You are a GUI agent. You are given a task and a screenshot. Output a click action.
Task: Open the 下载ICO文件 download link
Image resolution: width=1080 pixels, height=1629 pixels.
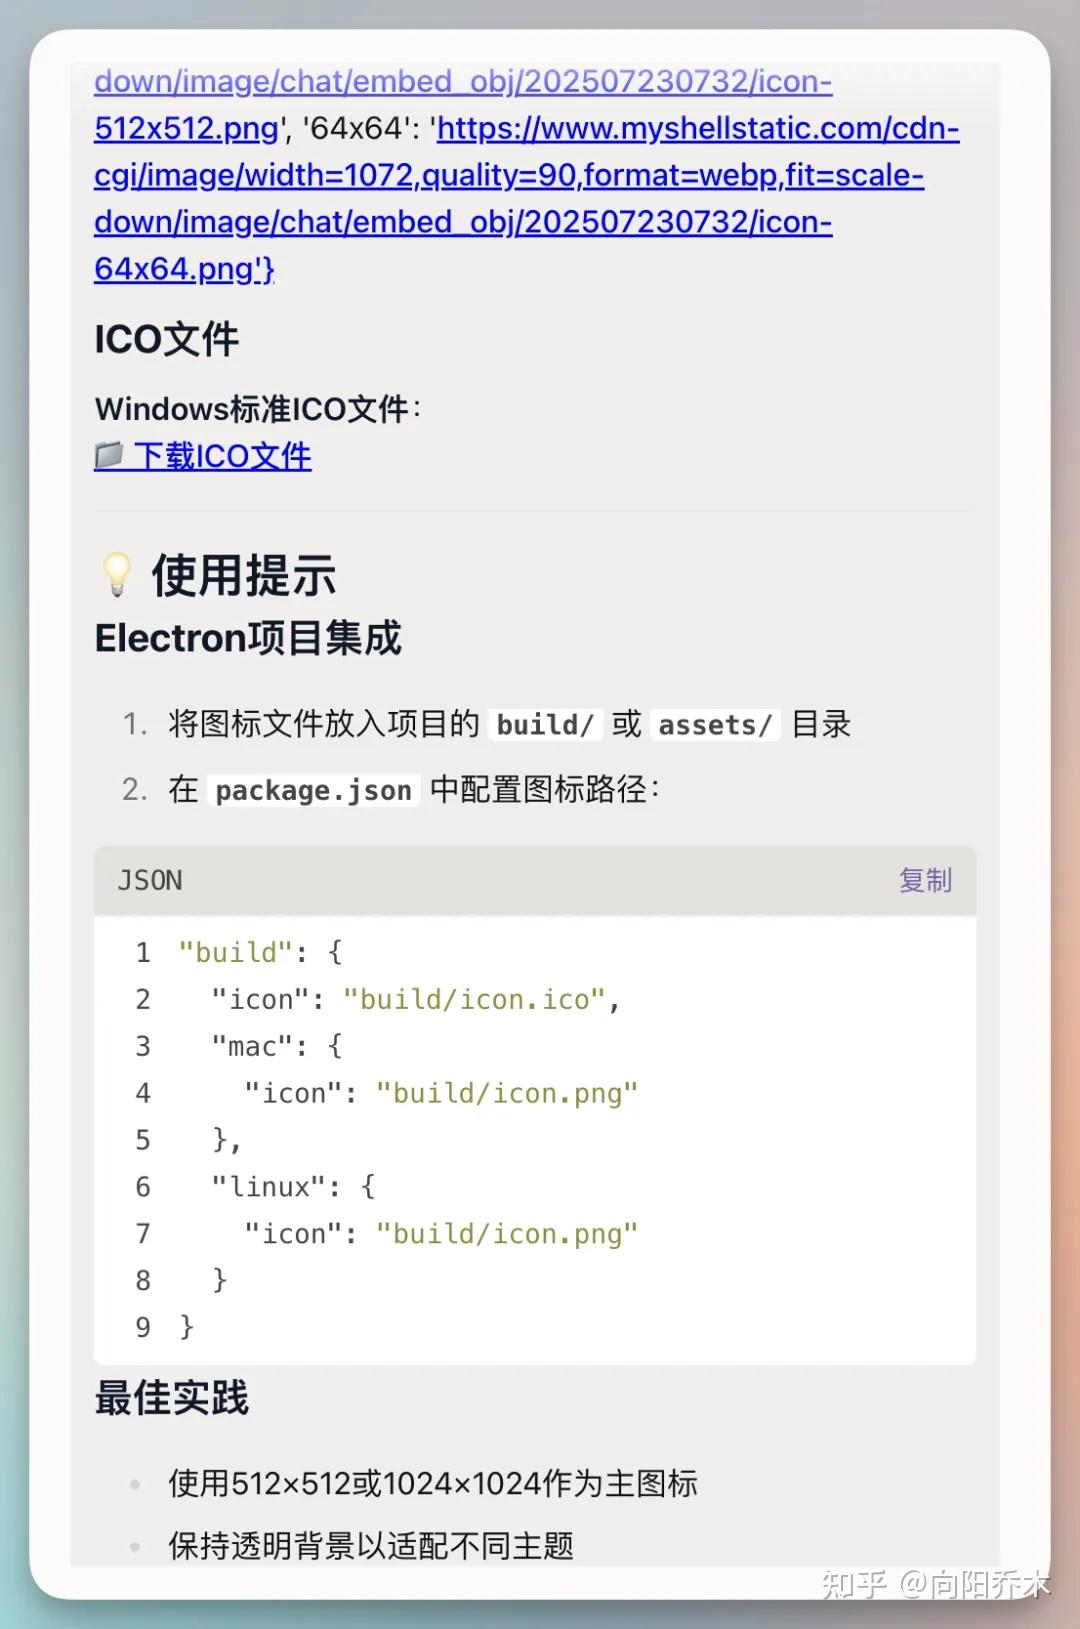point(220,456)
